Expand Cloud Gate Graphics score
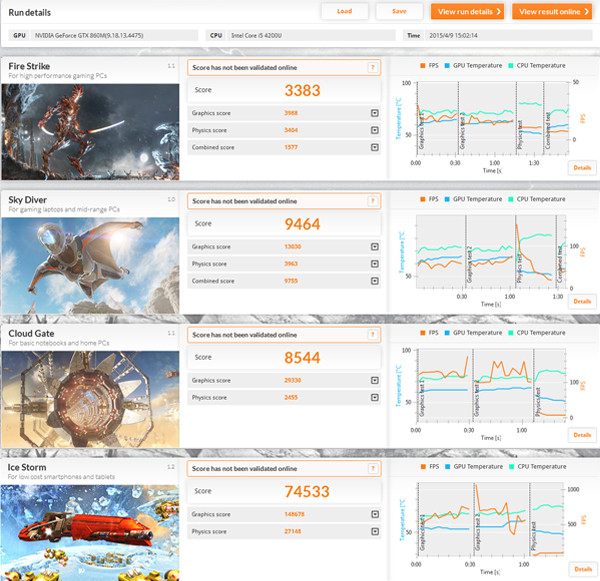This screenshot has width=600, height=581. pos(375,380)
